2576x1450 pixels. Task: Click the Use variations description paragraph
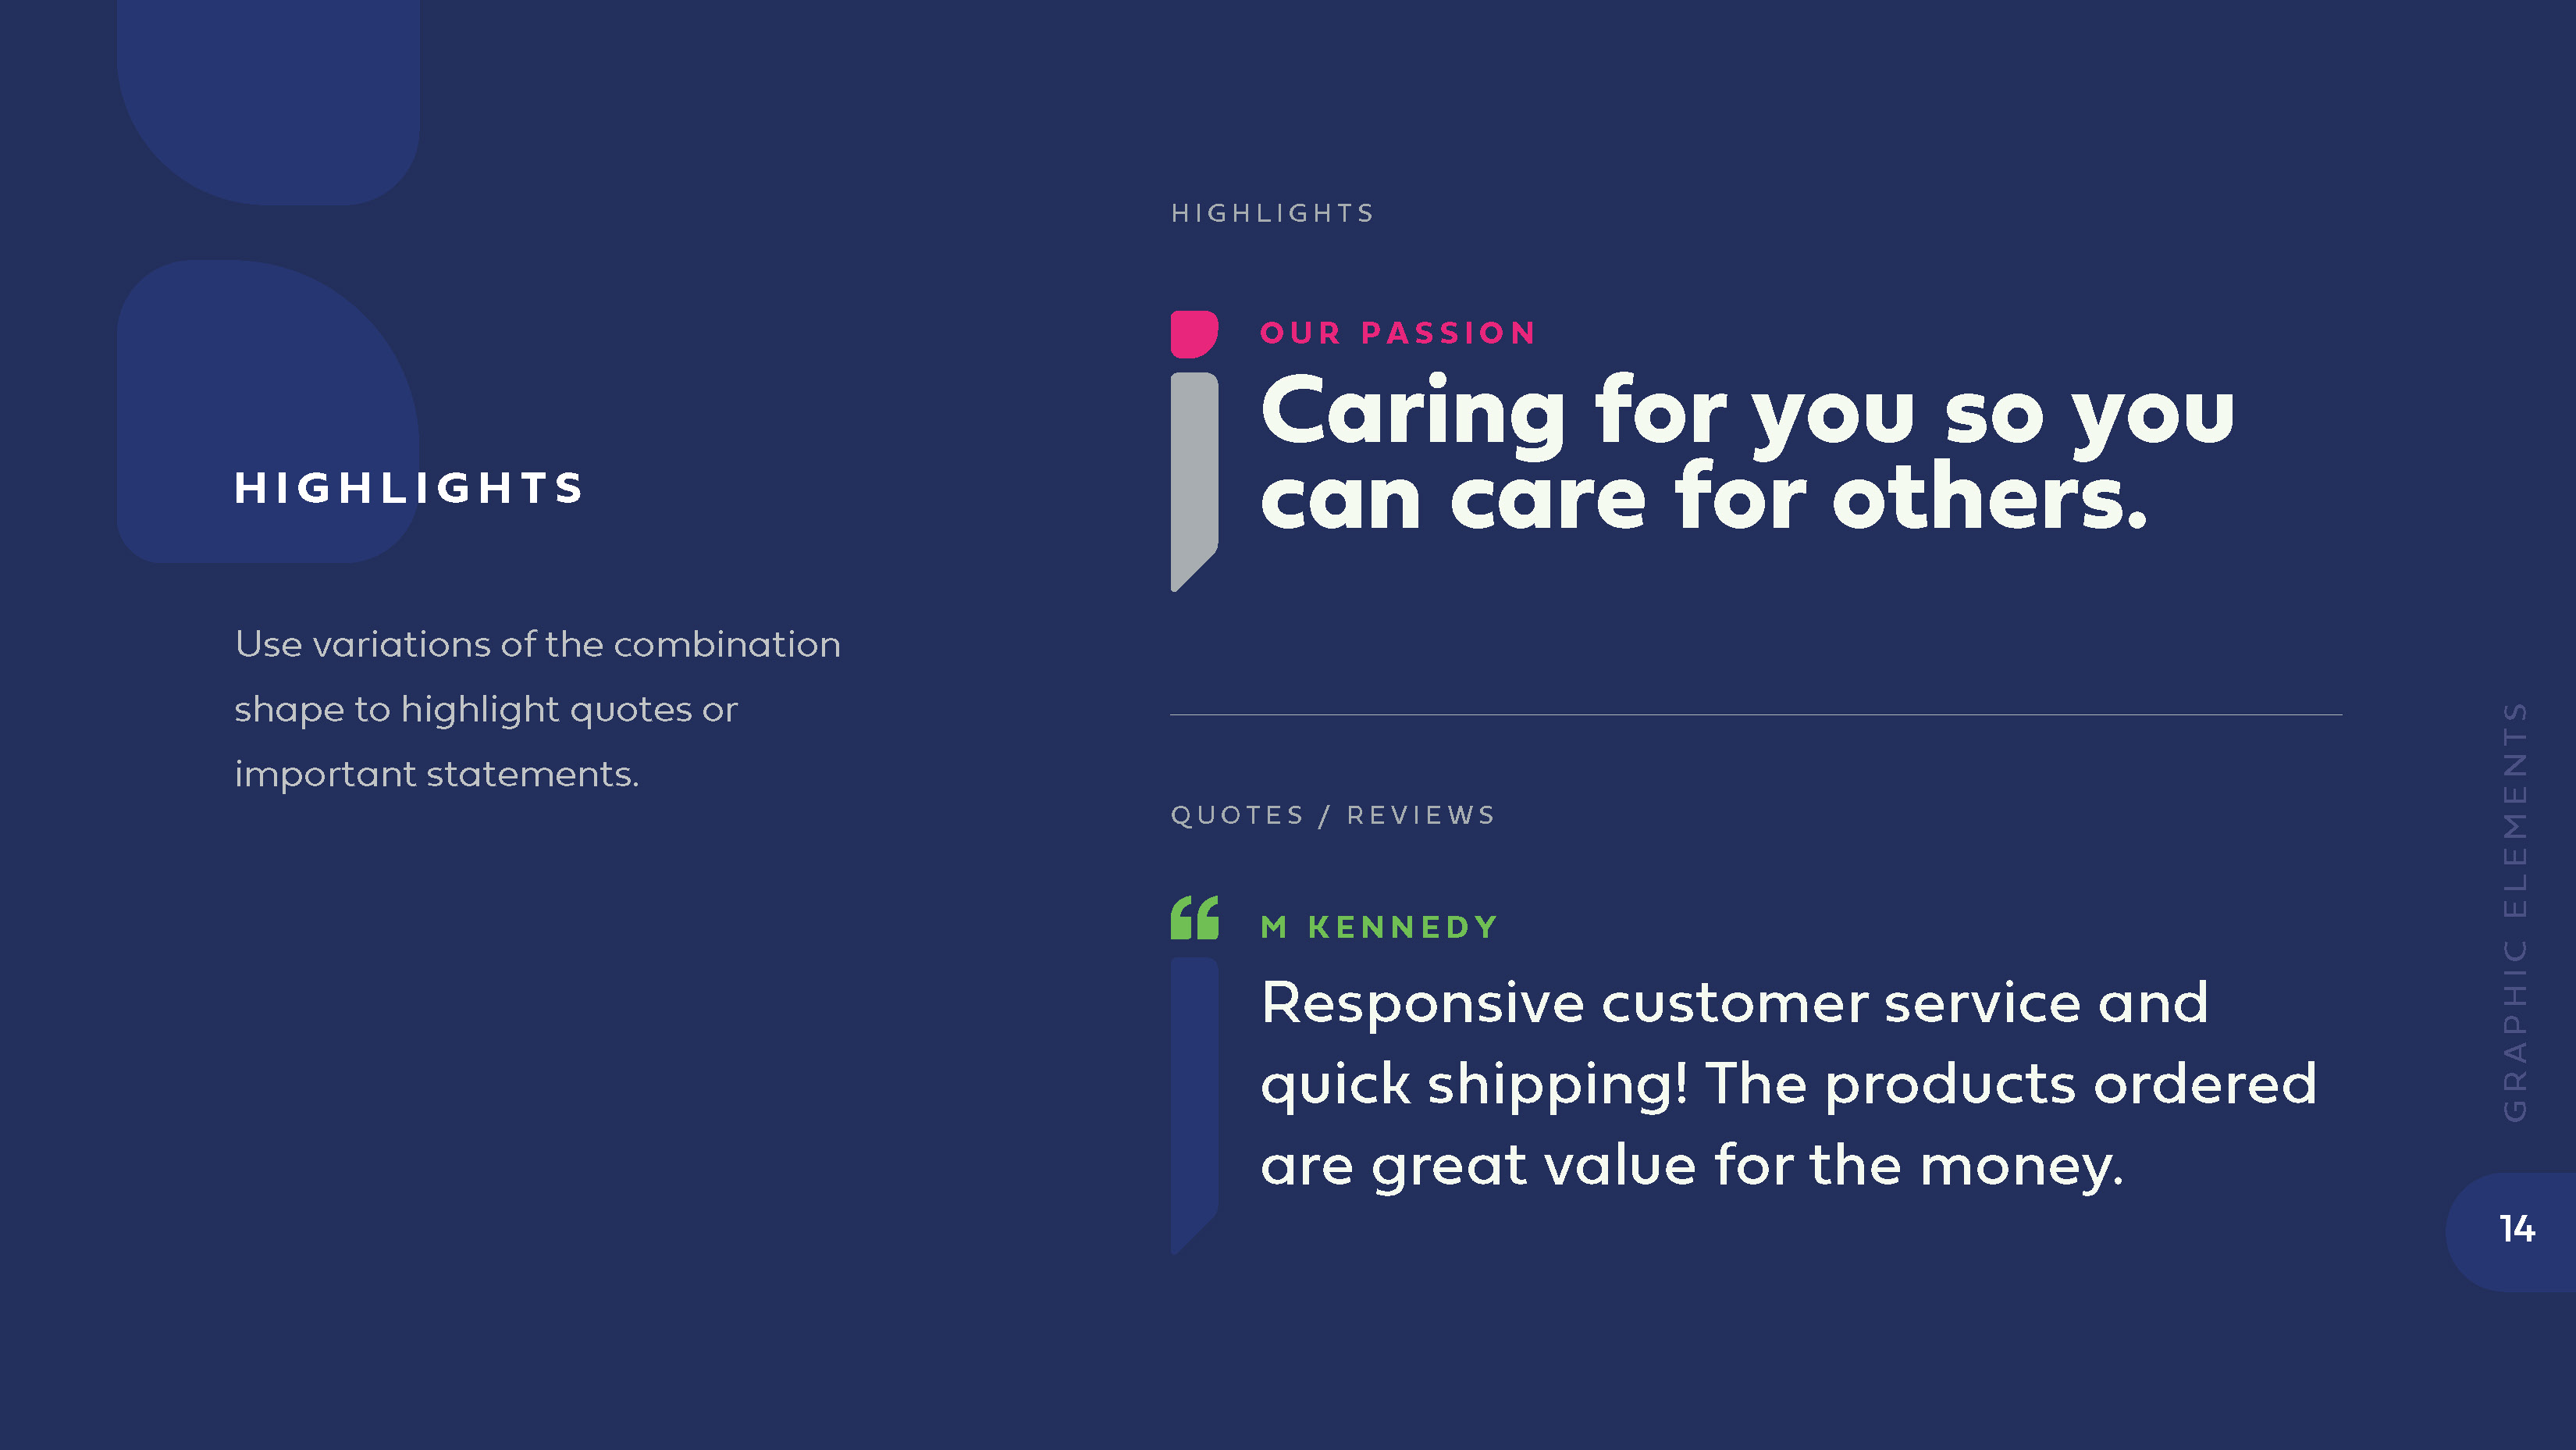pyautogui.click(x=537, y=709)
